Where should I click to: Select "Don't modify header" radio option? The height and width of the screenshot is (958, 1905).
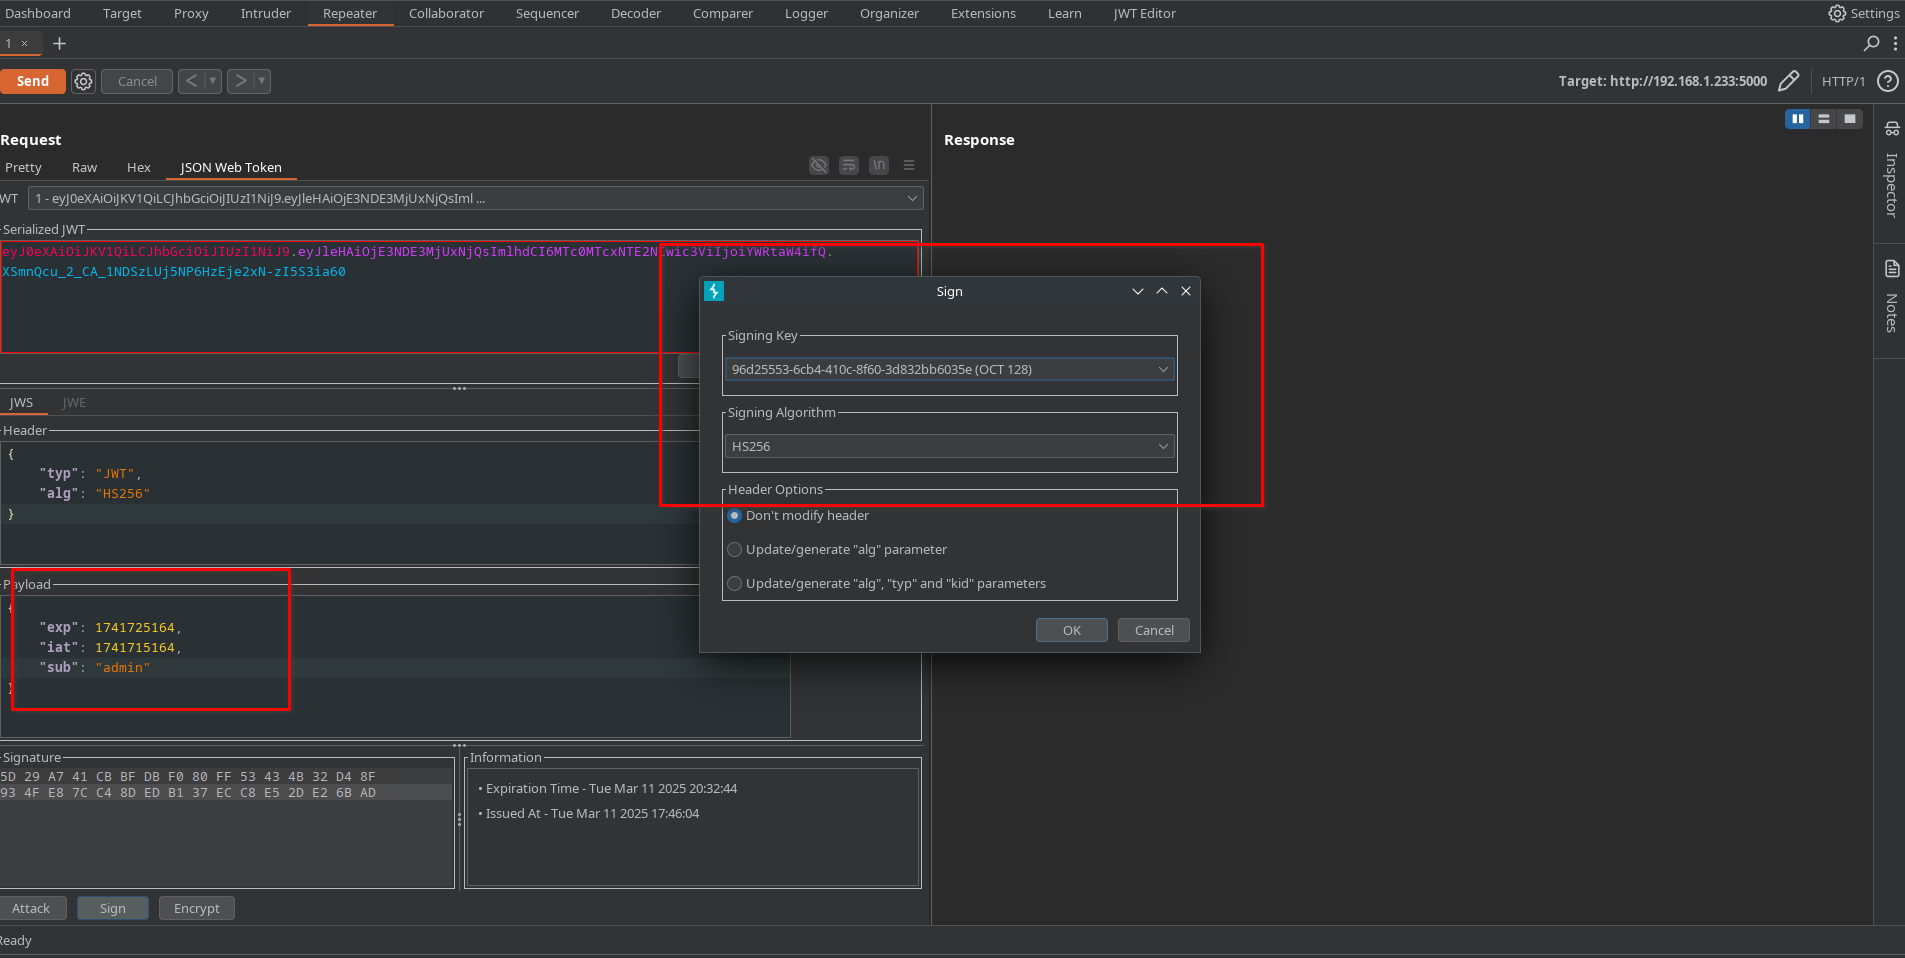[x=735, y=516]
